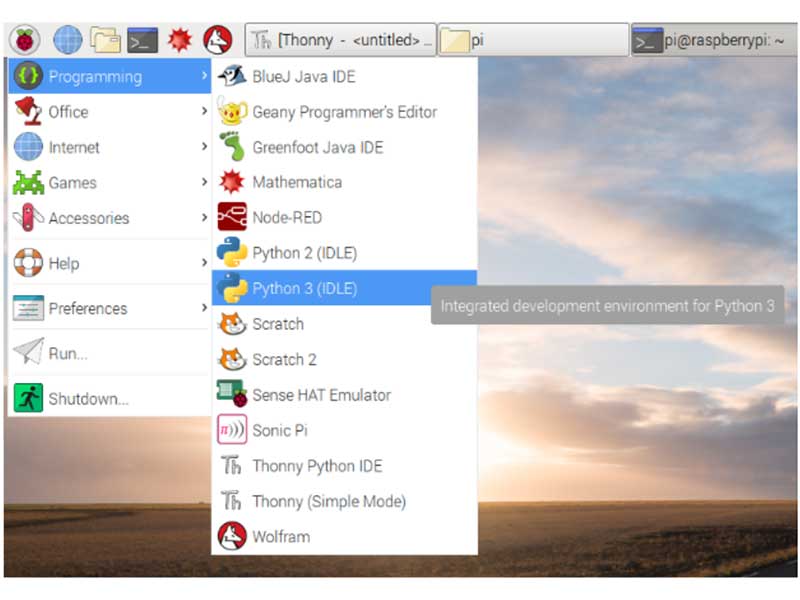800x600 pixels.
Task: Open the Accessories menu
Action: pos(89,218)
